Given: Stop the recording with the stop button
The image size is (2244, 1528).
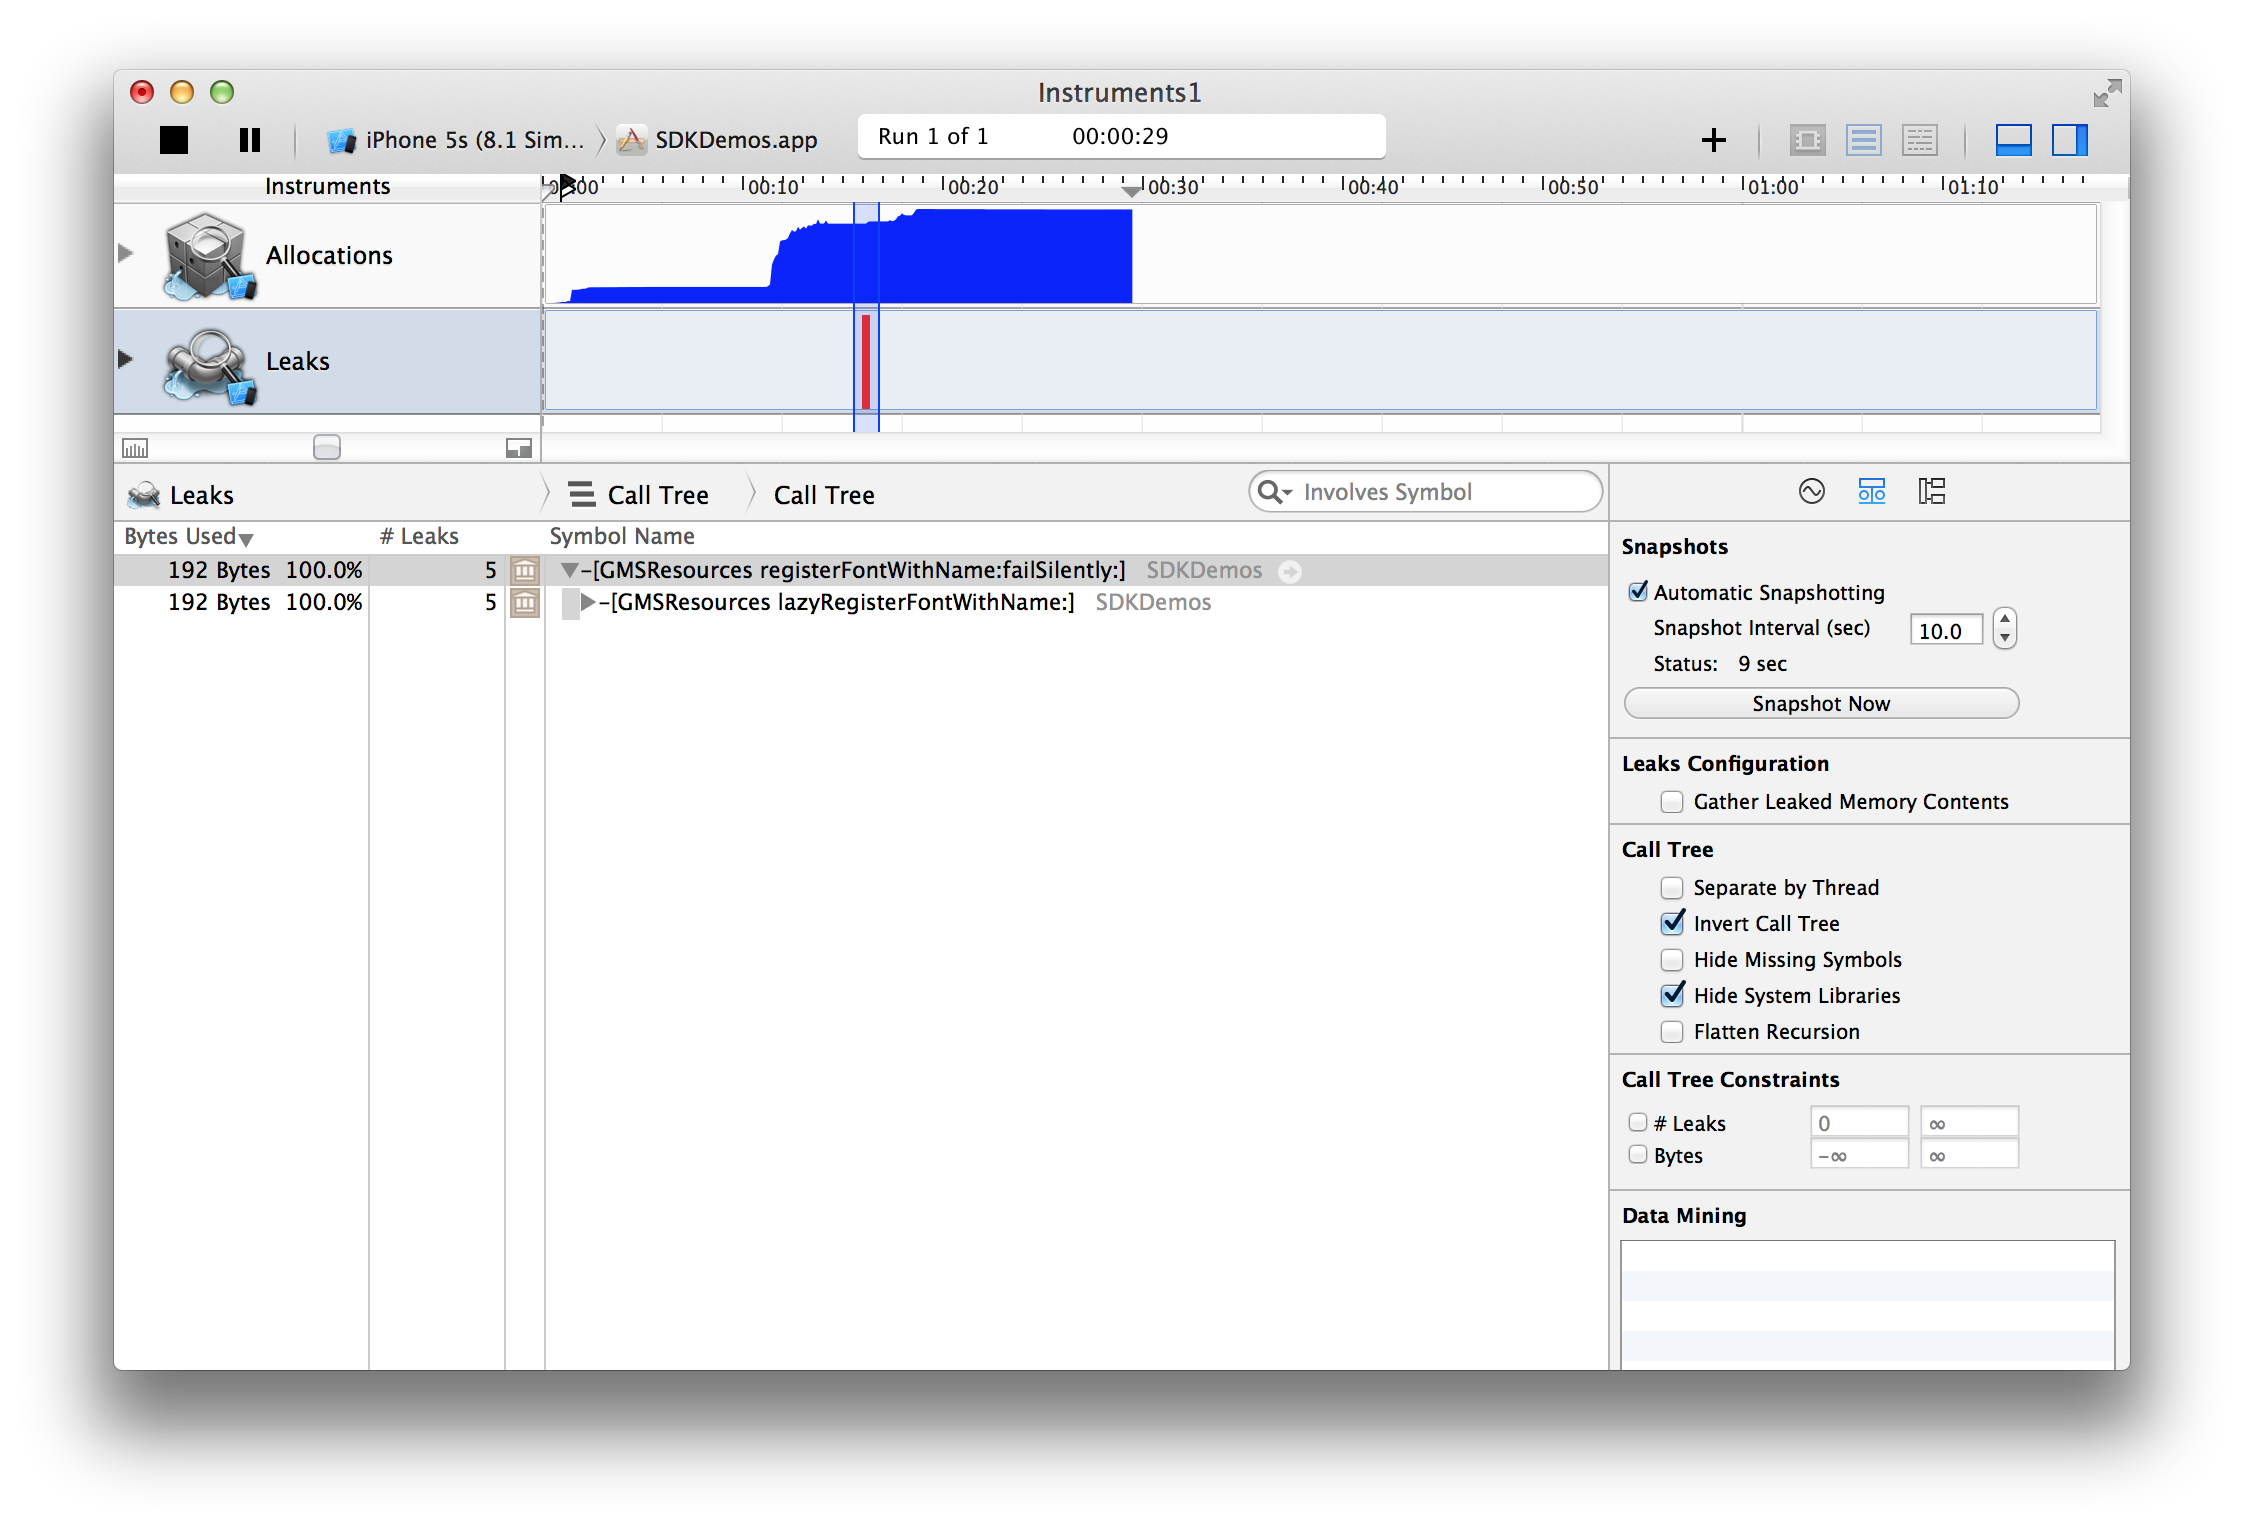Looking at the screenshot, I should pyautogui.click(x=174, y=140).
